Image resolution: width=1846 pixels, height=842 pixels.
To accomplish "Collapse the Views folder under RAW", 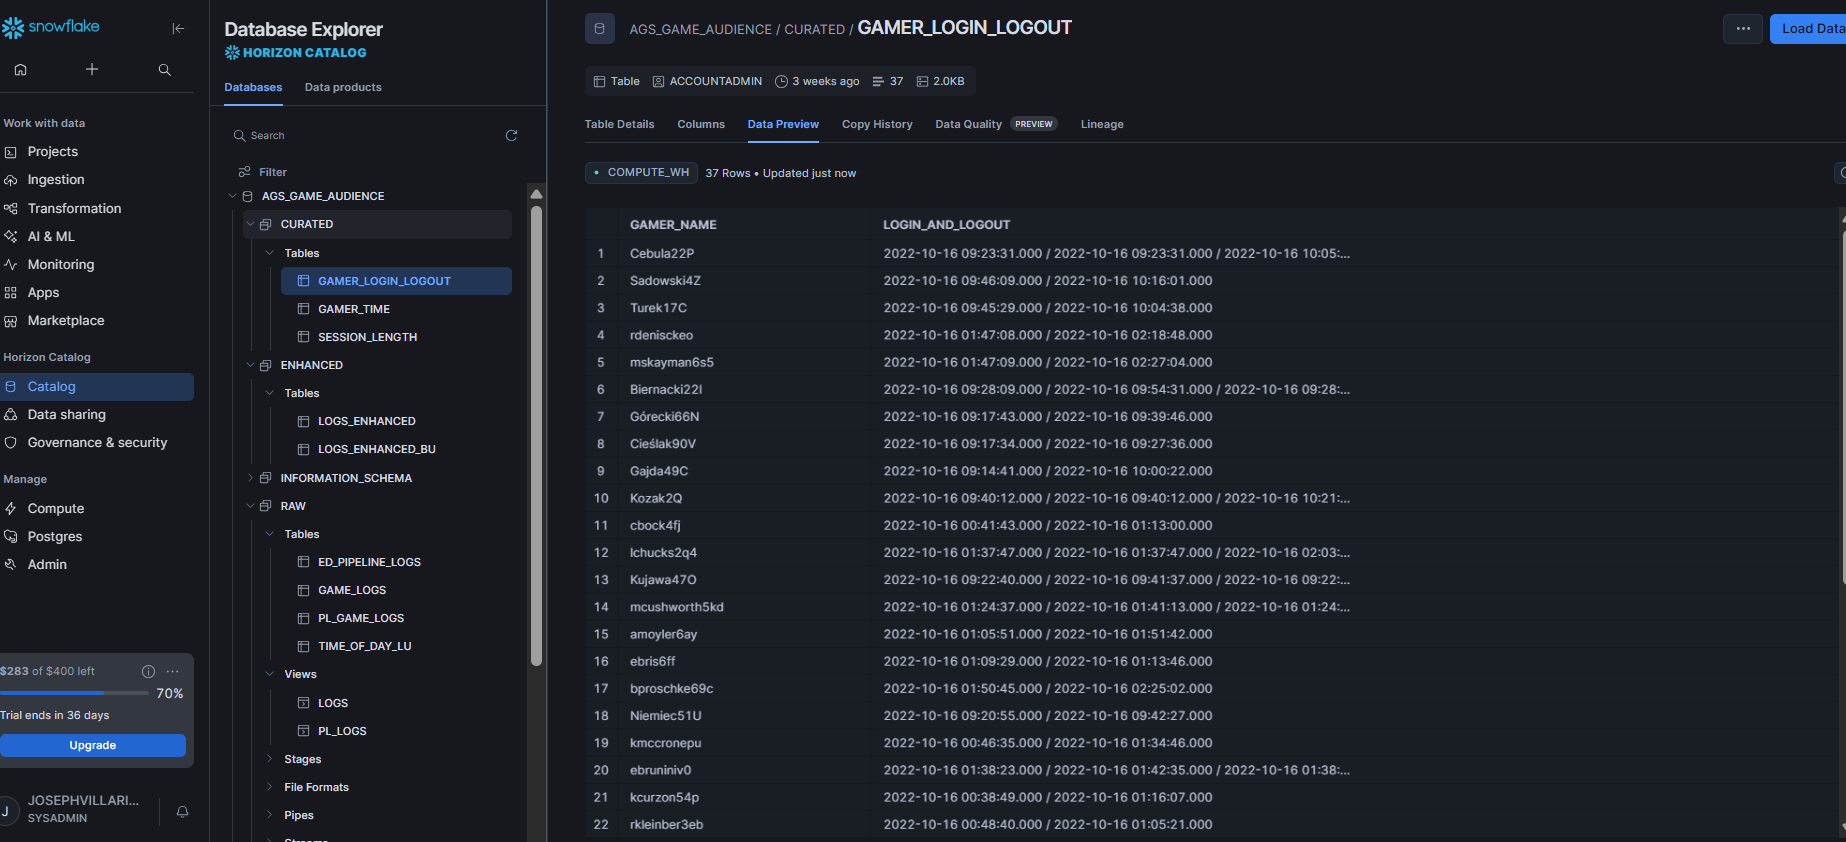I will (x=269, y=674).
